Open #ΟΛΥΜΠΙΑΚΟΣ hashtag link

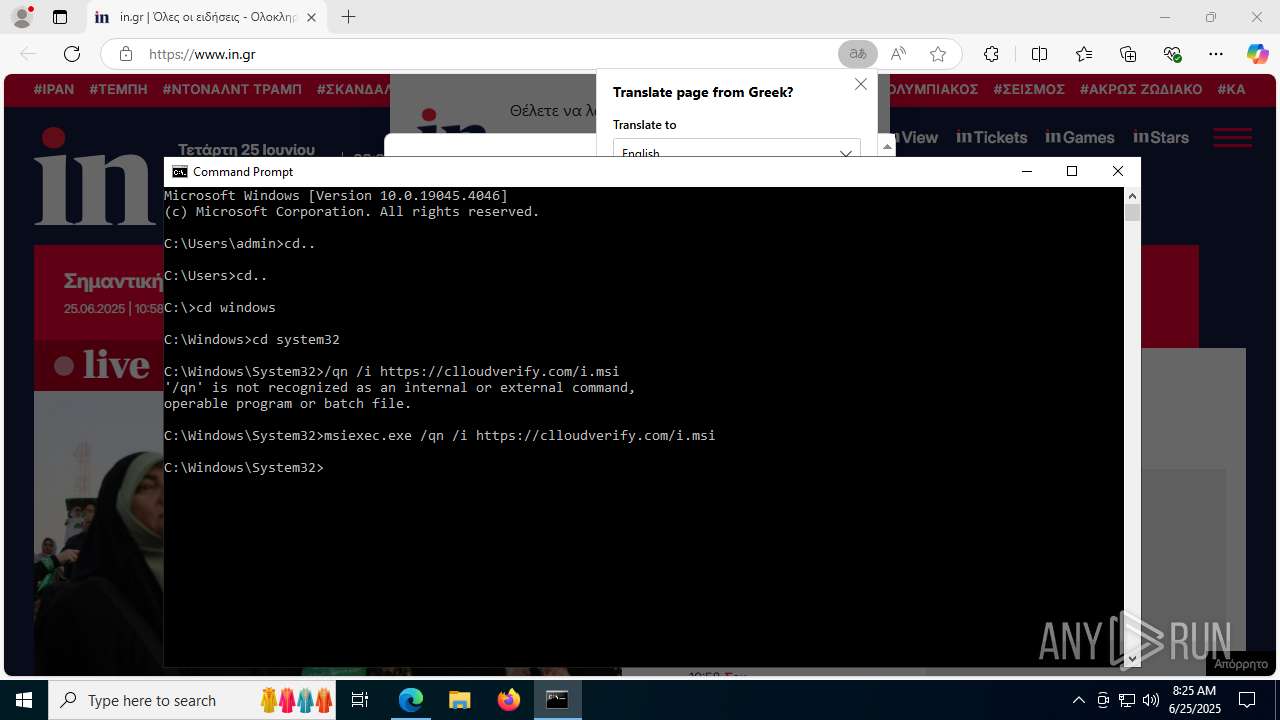(933, 89)
